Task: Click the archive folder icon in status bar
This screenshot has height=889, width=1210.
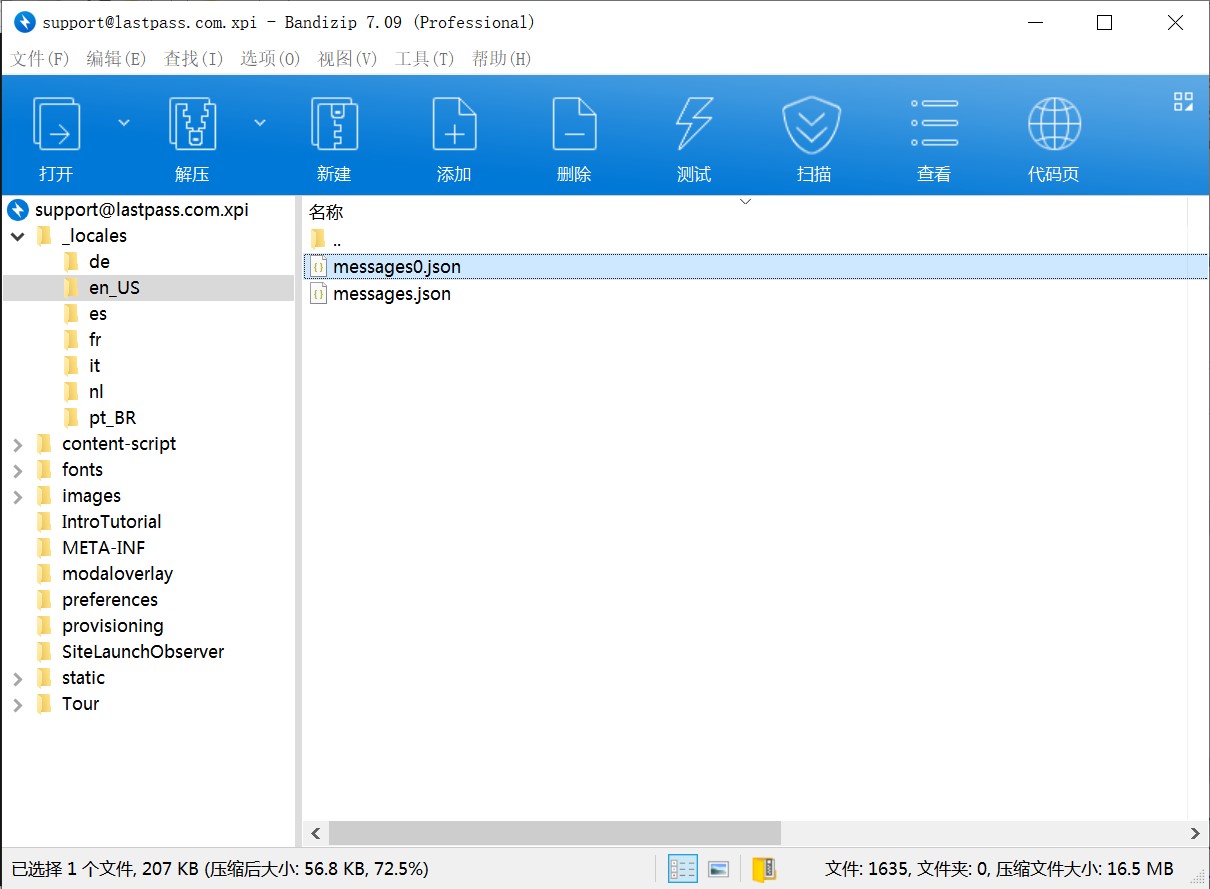Action: point(765,869)
